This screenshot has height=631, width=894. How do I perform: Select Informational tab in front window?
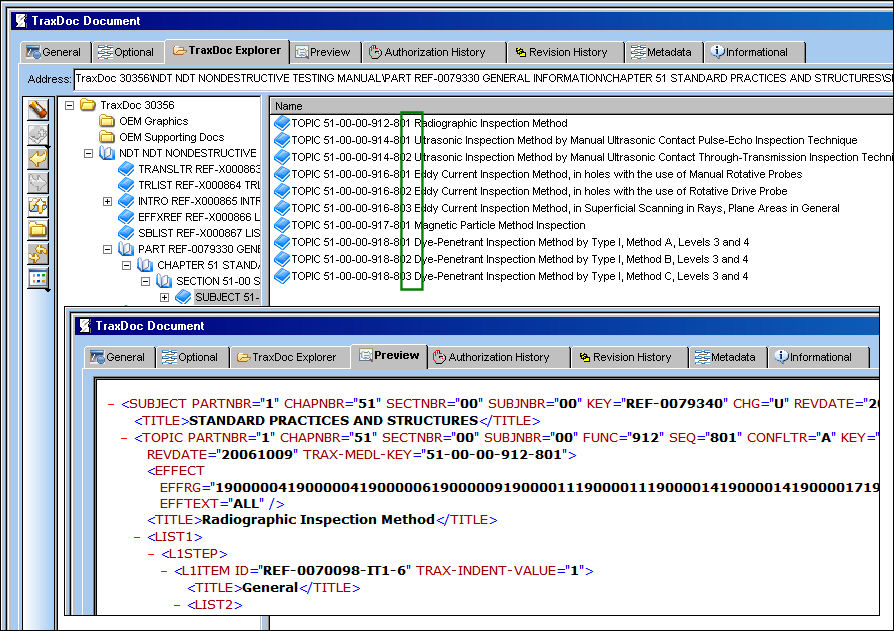point(818,357)
